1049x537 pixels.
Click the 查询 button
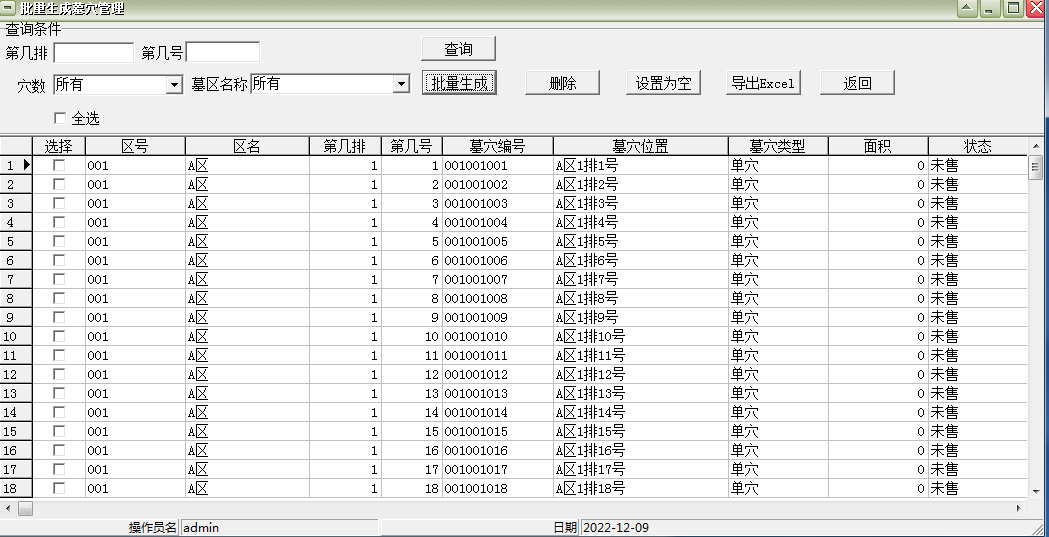tap(458, 49)
